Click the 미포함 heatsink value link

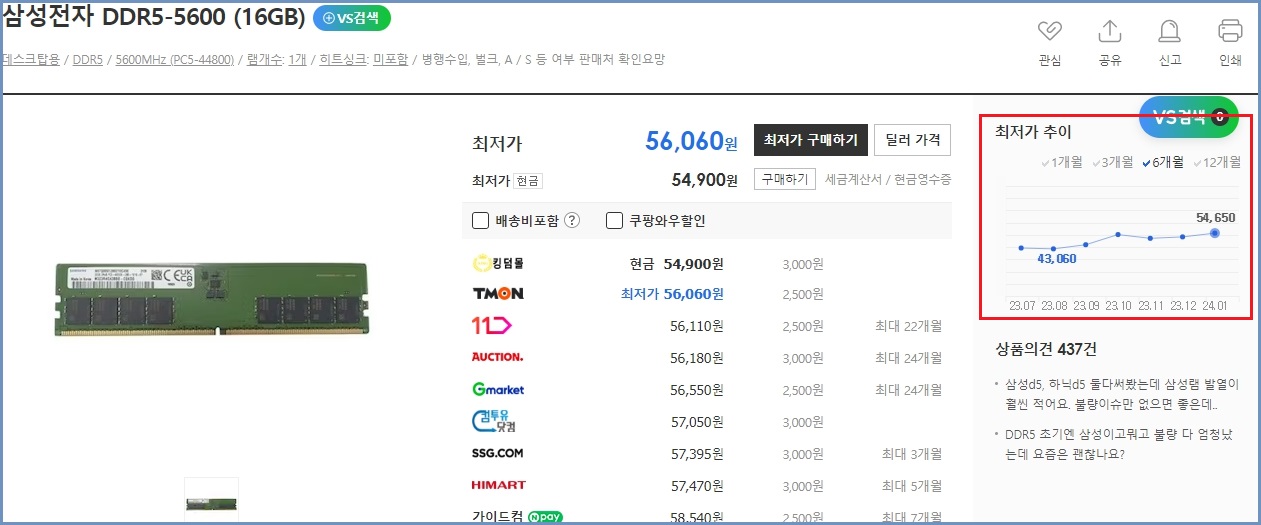(390, 59)
